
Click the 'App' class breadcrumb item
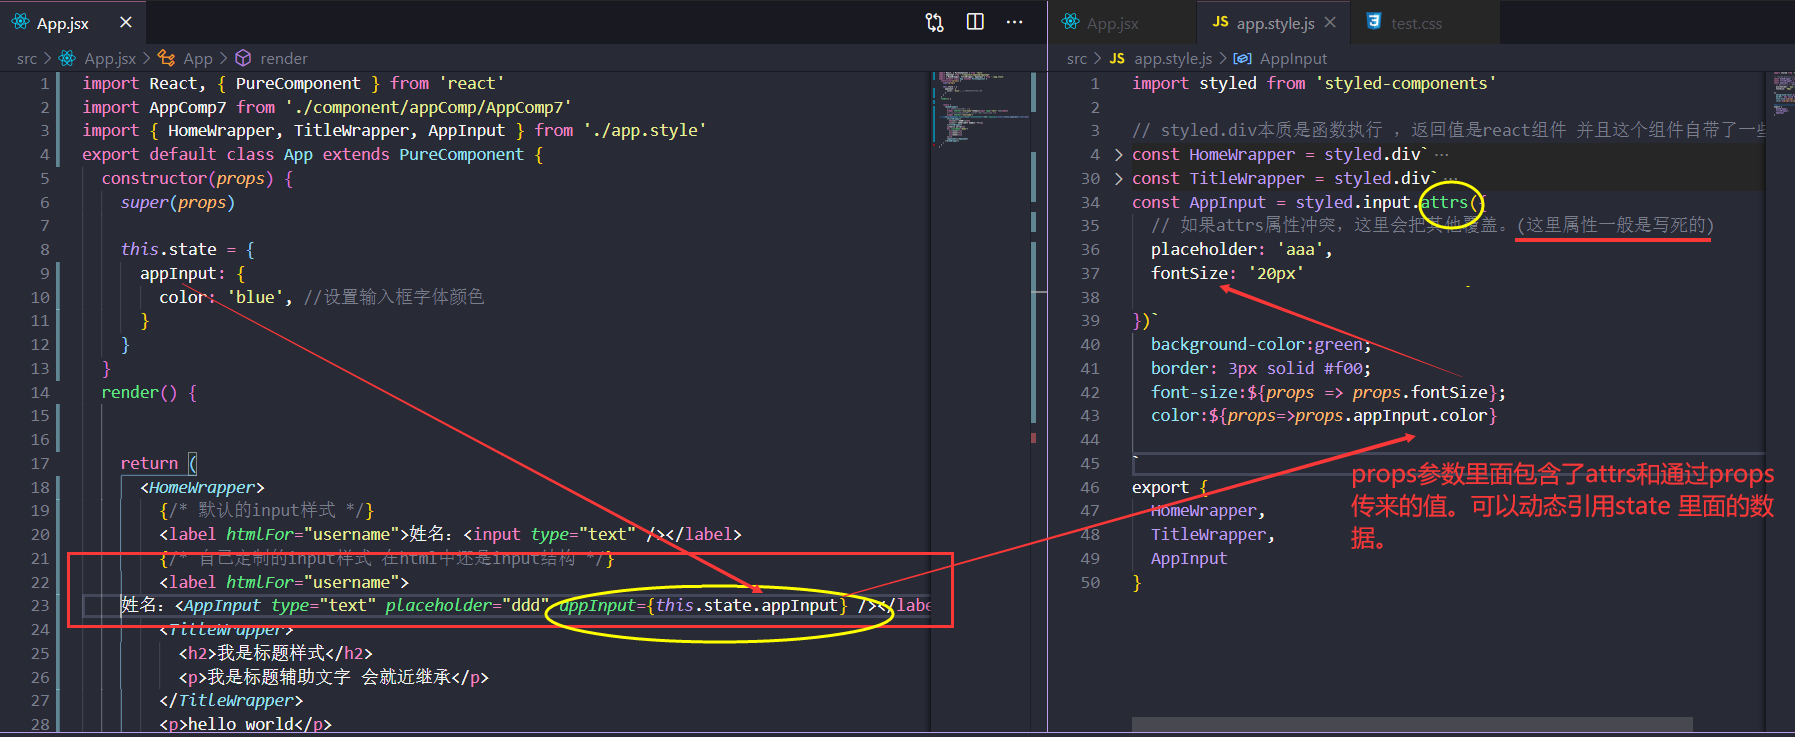tap(198, 59)
